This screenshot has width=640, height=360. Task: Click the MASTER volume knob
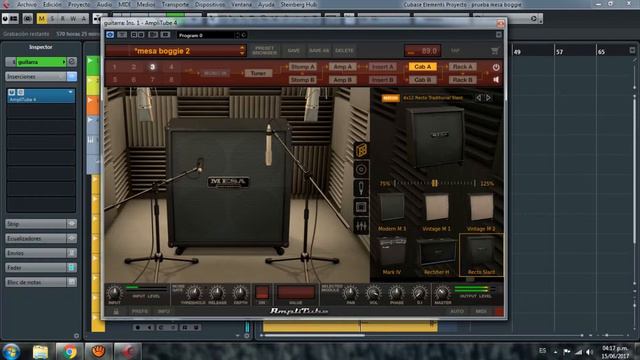coord(442,293)
